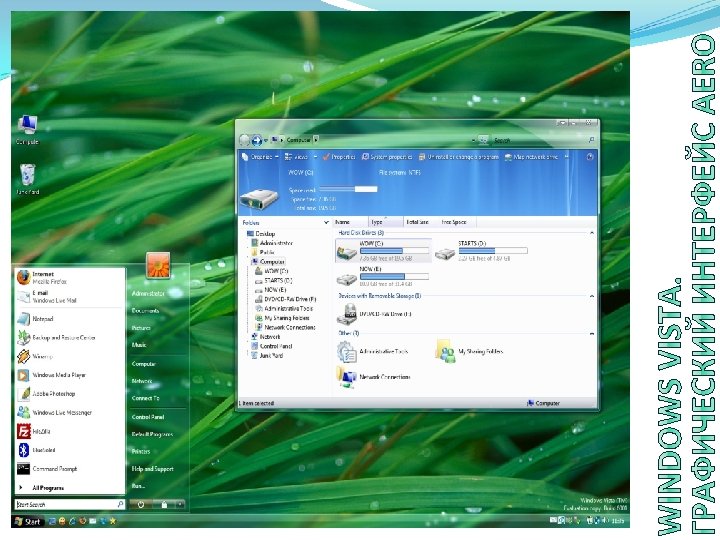
Task: Click System properties in toolbar
Action: [x=387, y=157]
